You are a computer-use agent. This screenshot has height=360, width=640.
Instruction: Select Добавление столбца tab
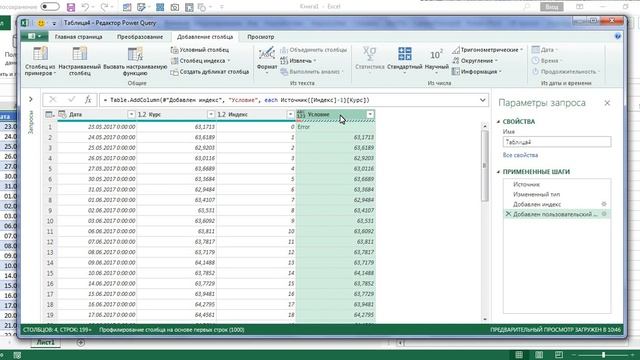(205, 37)
